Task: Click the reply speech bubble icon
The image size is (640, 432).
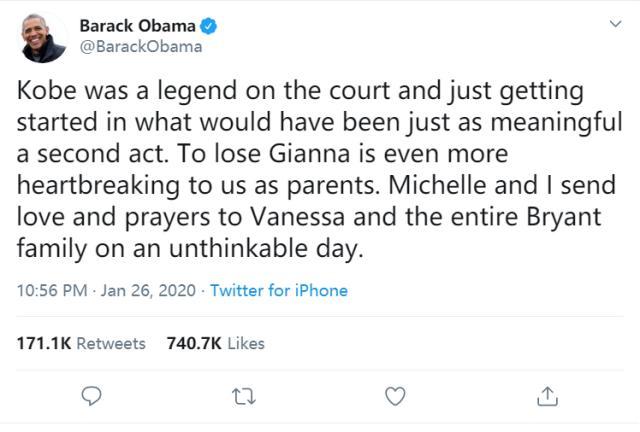Action: tap(93, 396)
